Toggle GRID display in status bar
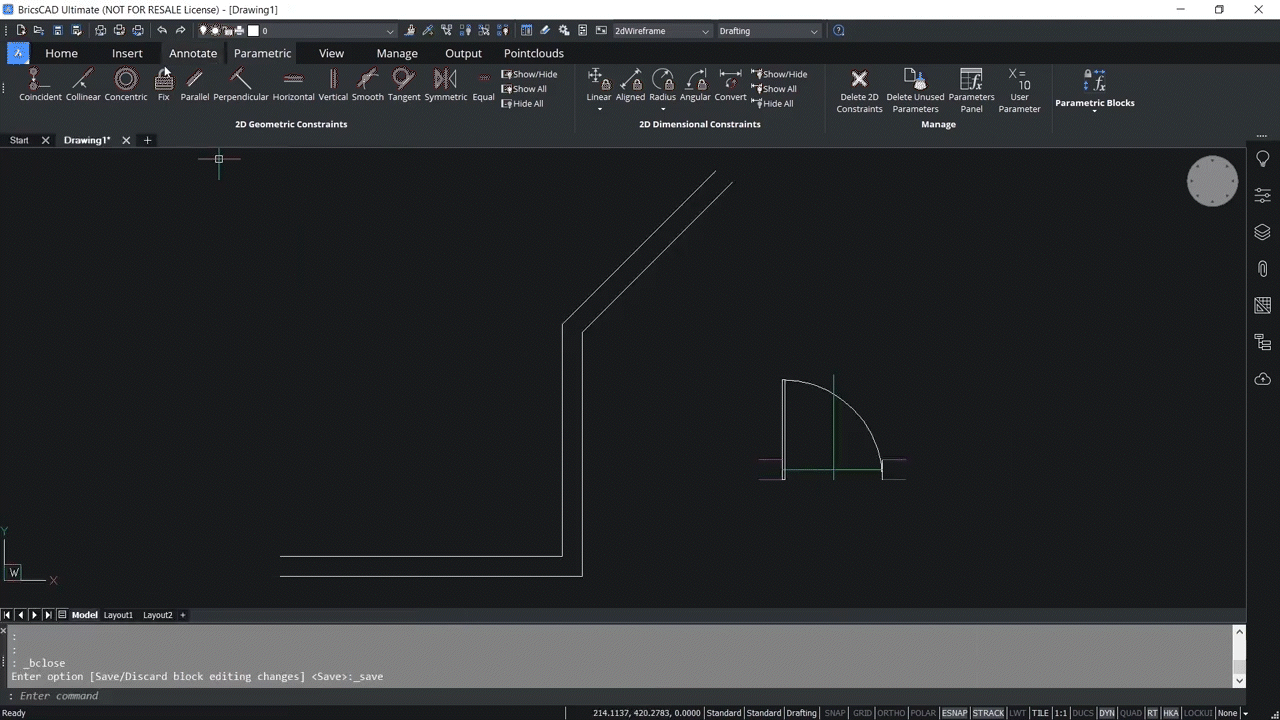This screenshot has width=1280, height=720. coord(862,713)
